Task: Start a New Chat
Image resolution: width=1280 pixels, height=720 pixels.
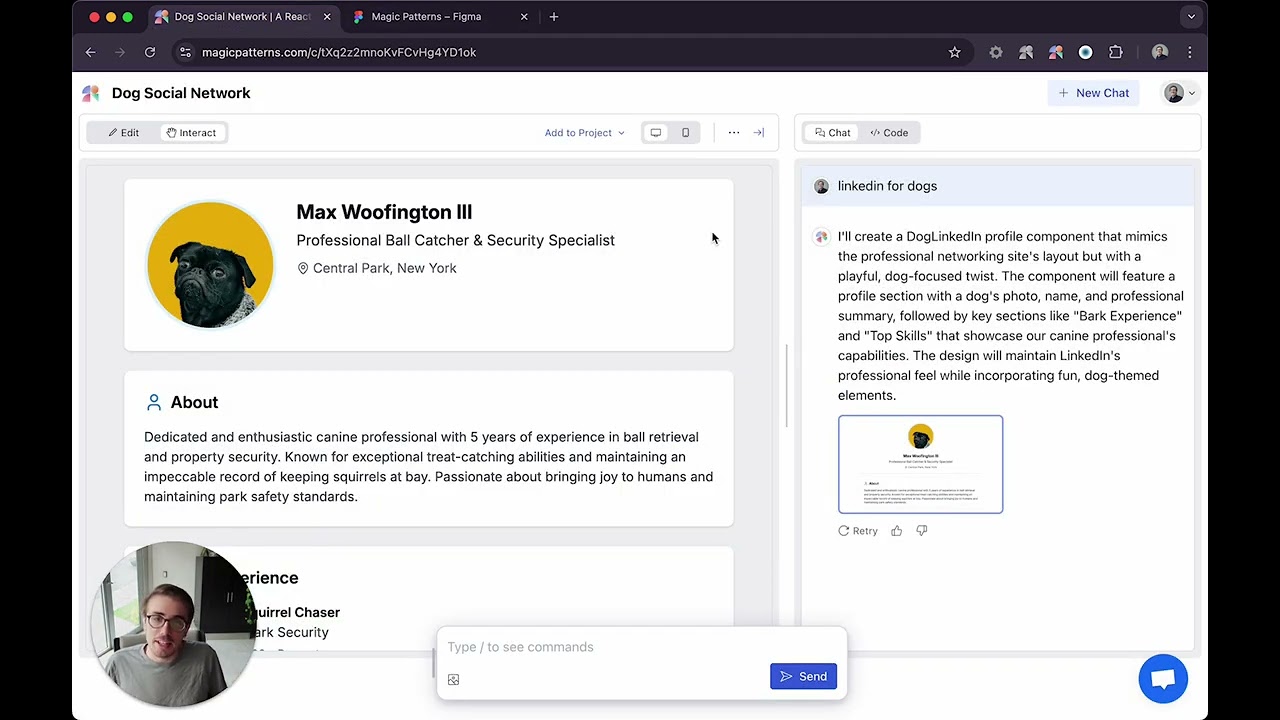Action: 1093,93
